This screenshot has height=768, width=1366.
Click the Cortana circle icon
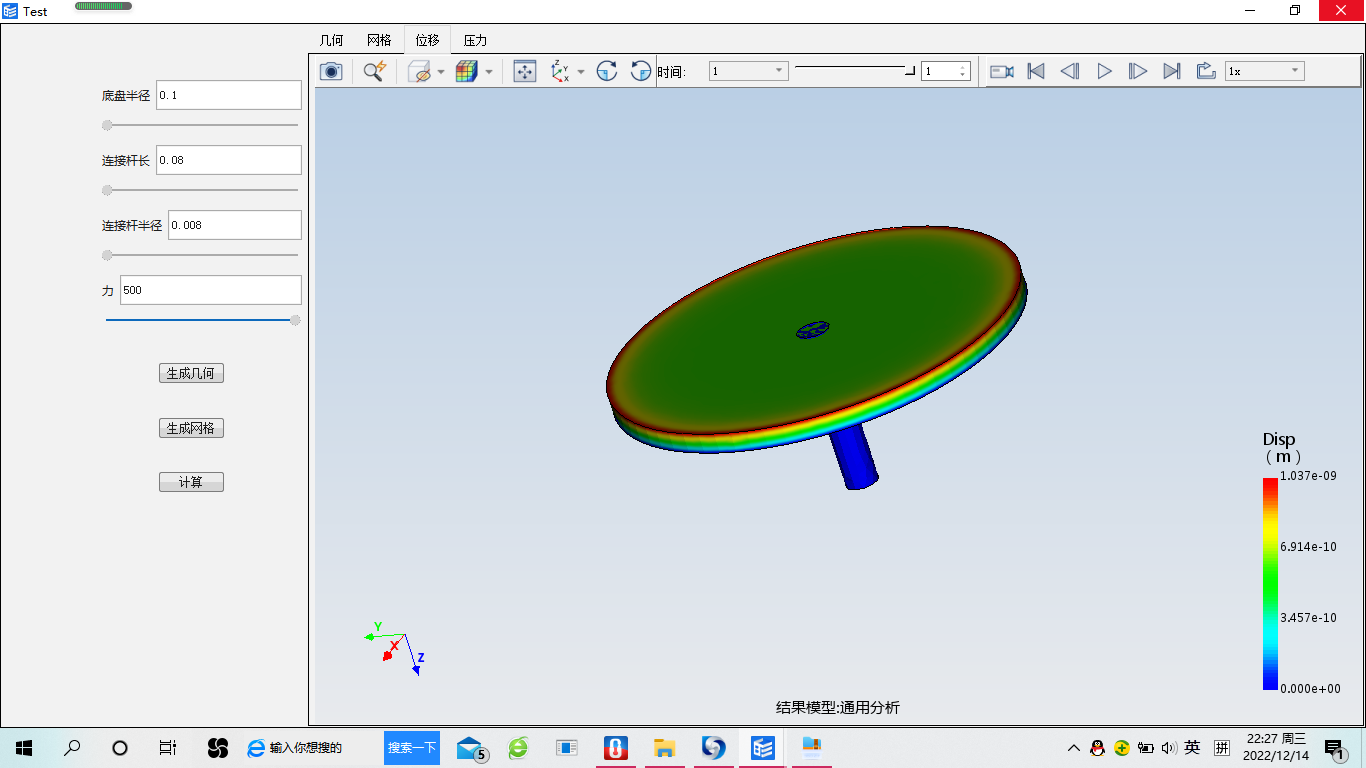tap(120, 747)
